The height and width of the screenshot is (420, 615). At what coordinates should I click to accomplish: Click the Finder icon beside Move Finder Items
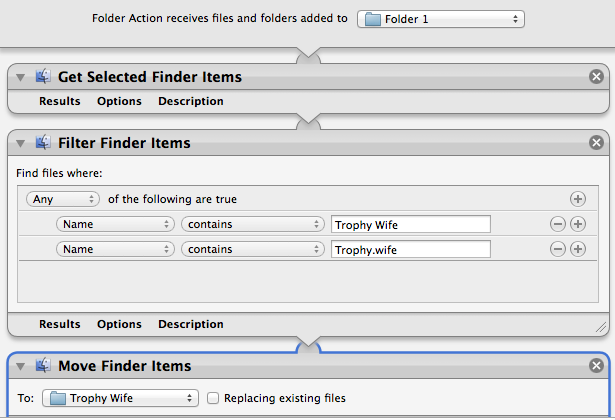point(43,365)
